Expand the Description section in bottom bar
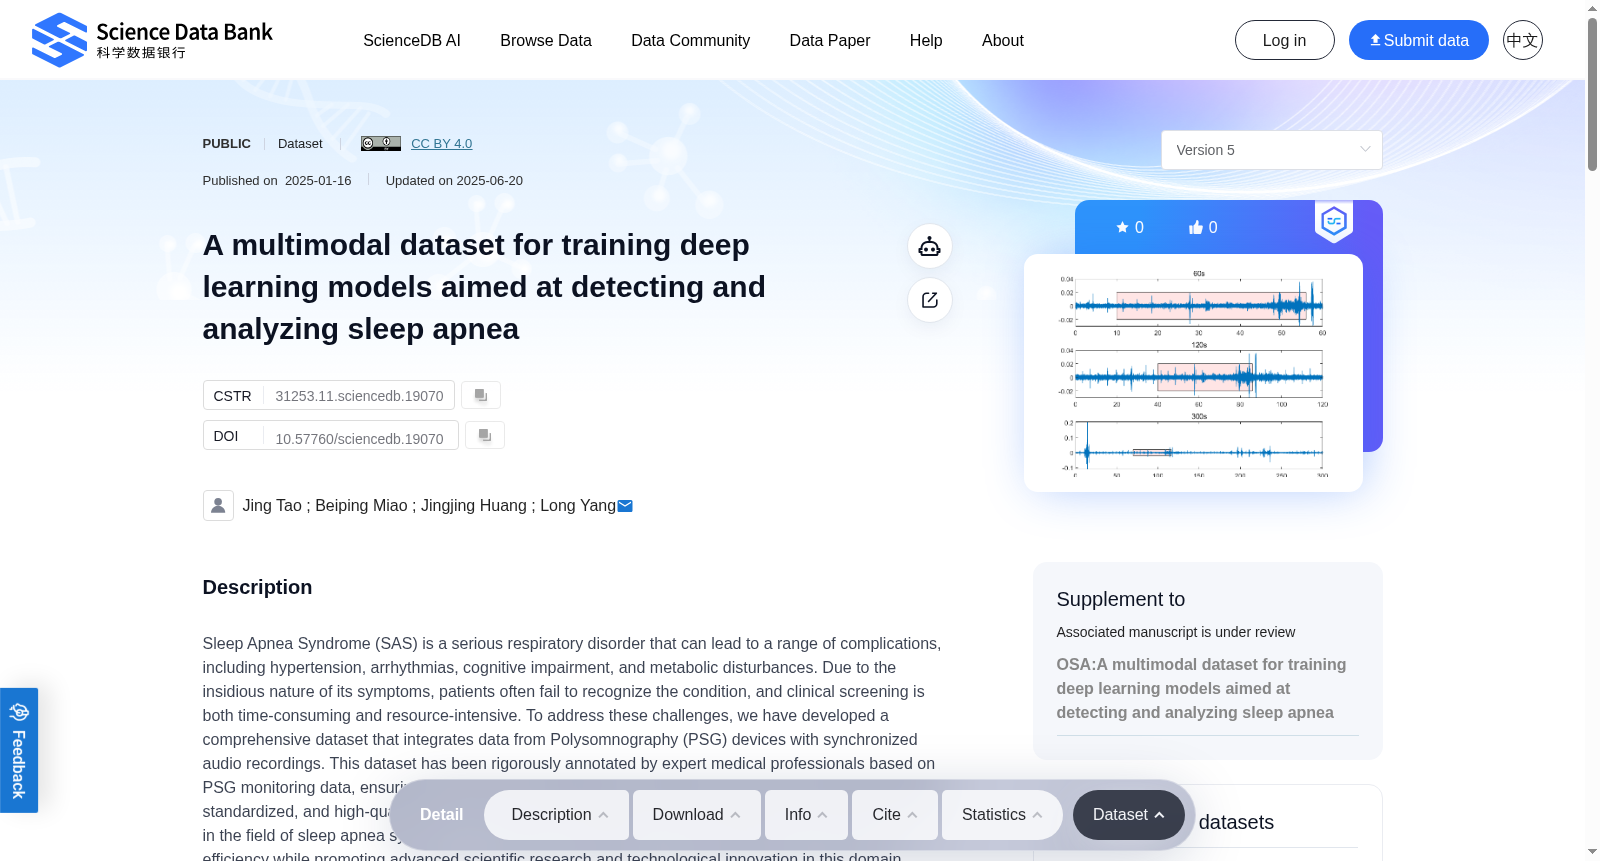The width and height of the screenshot is (1600, 861). [558, 815]
